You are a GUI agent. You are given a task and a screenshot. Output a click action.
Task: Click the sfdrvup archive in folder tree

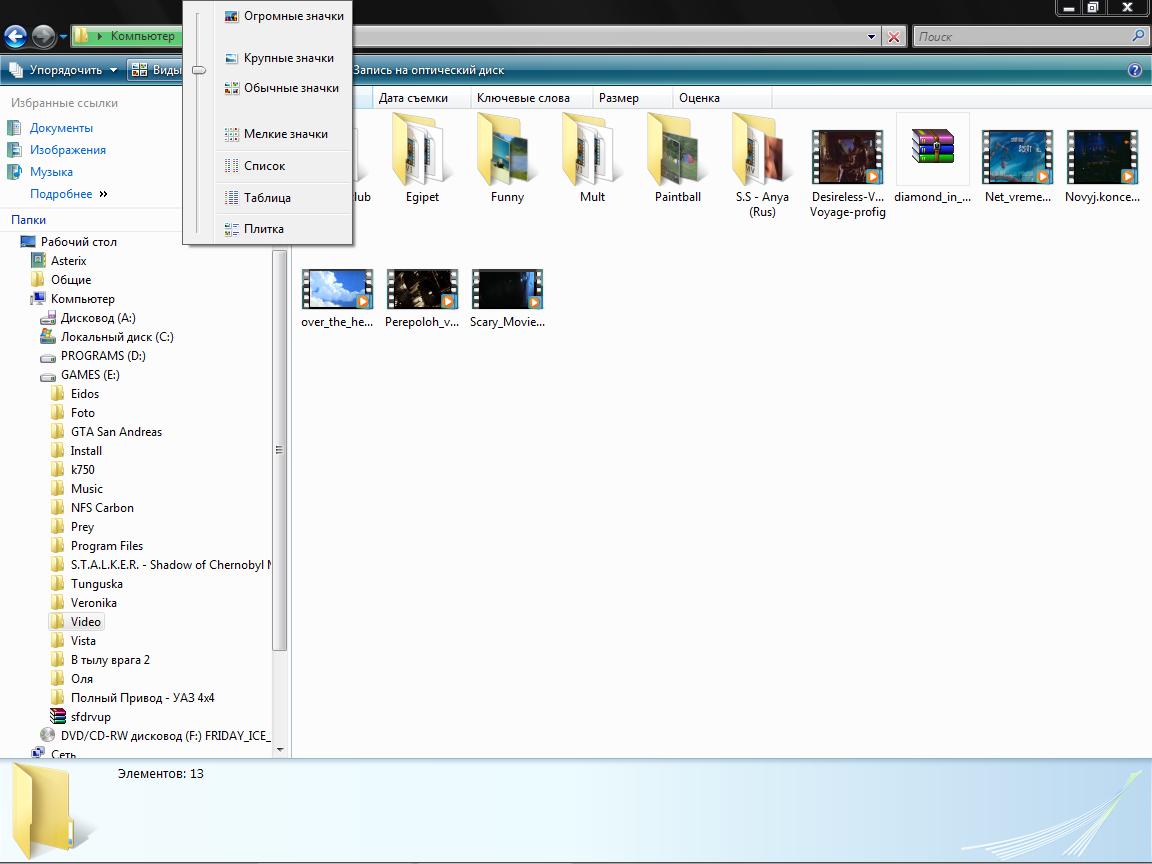click(90, 717)
